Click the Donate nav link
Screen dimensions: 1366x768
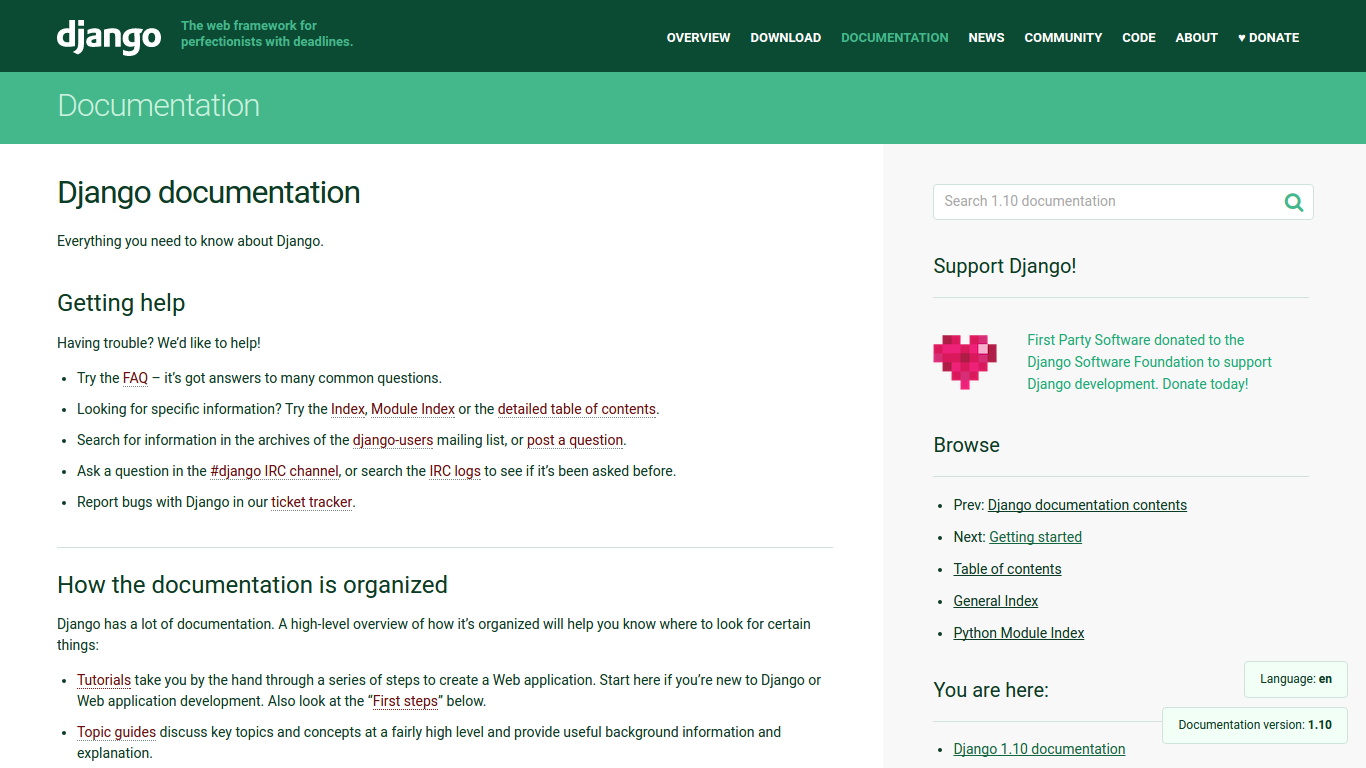coord(1268,37)
